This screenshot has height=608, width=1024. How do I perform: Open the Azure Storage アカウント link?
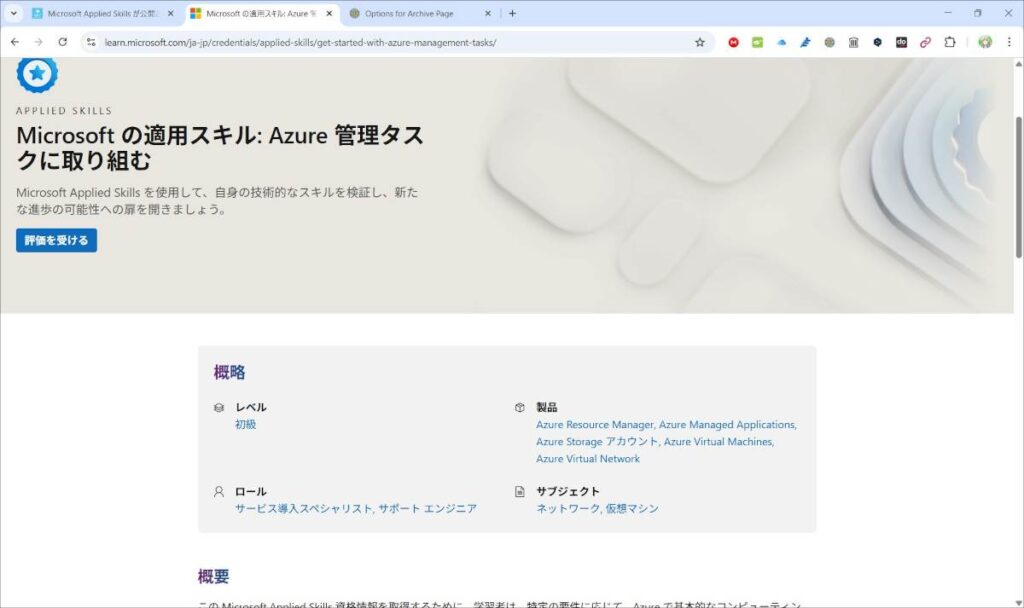coord(597,441)
